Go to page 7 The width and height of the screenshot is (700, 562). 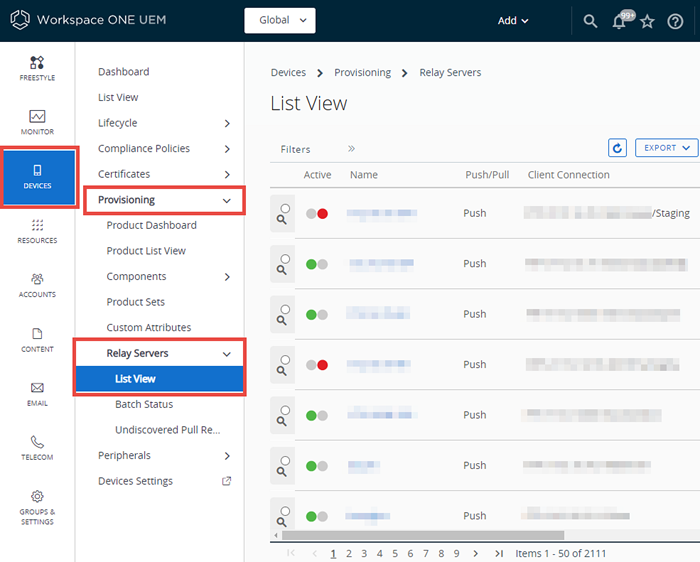(425, 554)
